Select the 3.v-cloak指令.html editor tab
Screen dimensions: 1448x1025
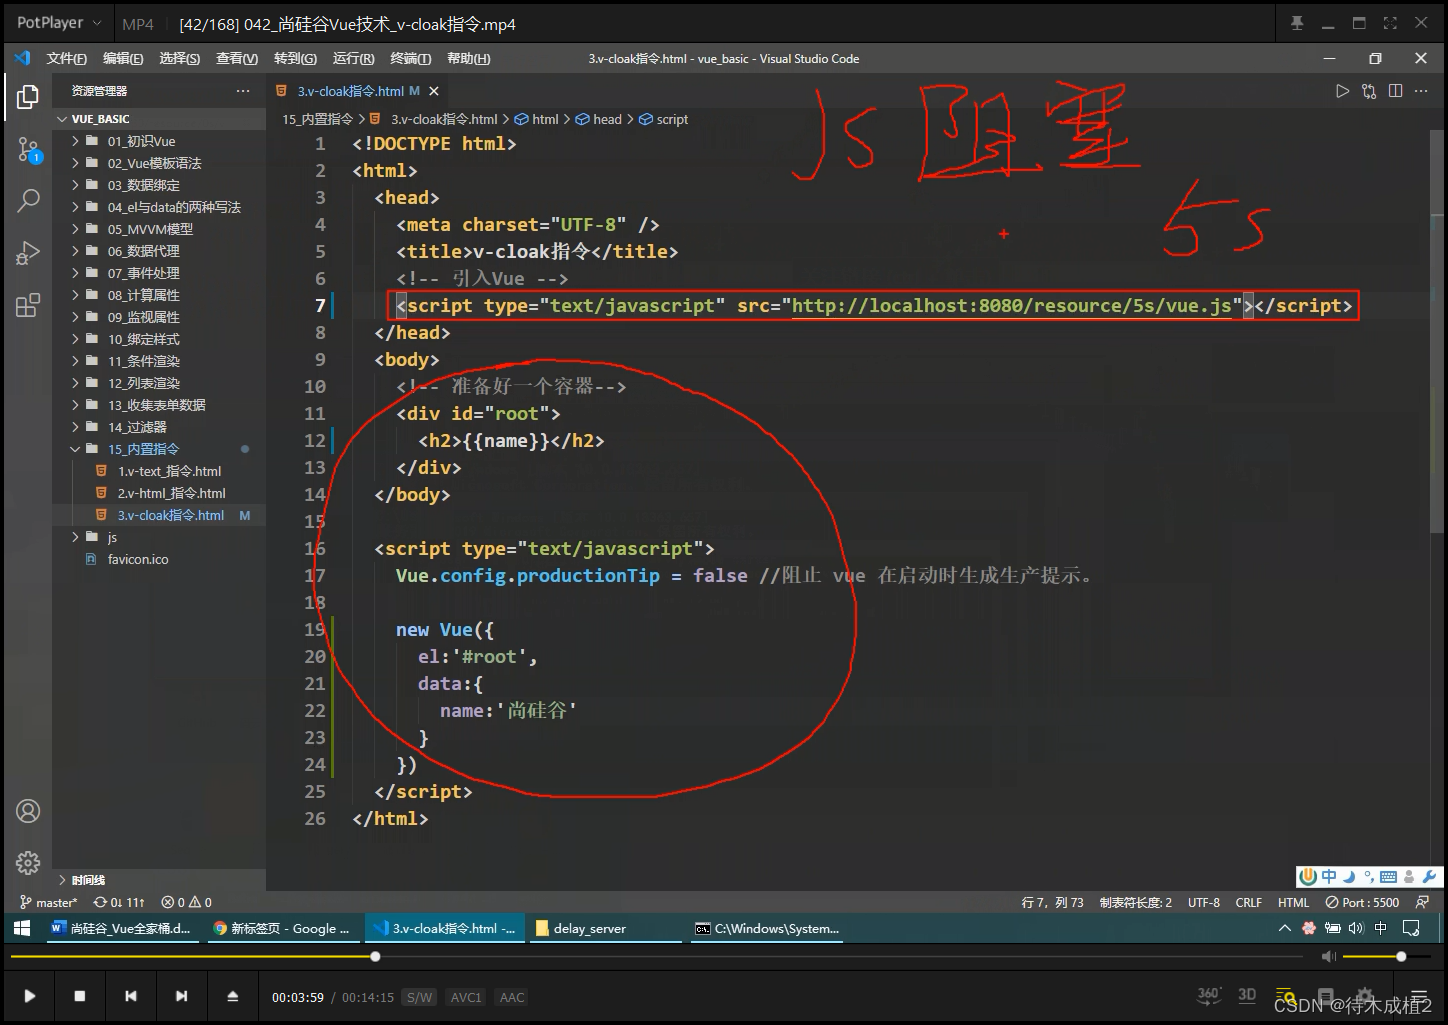point(357,91)
